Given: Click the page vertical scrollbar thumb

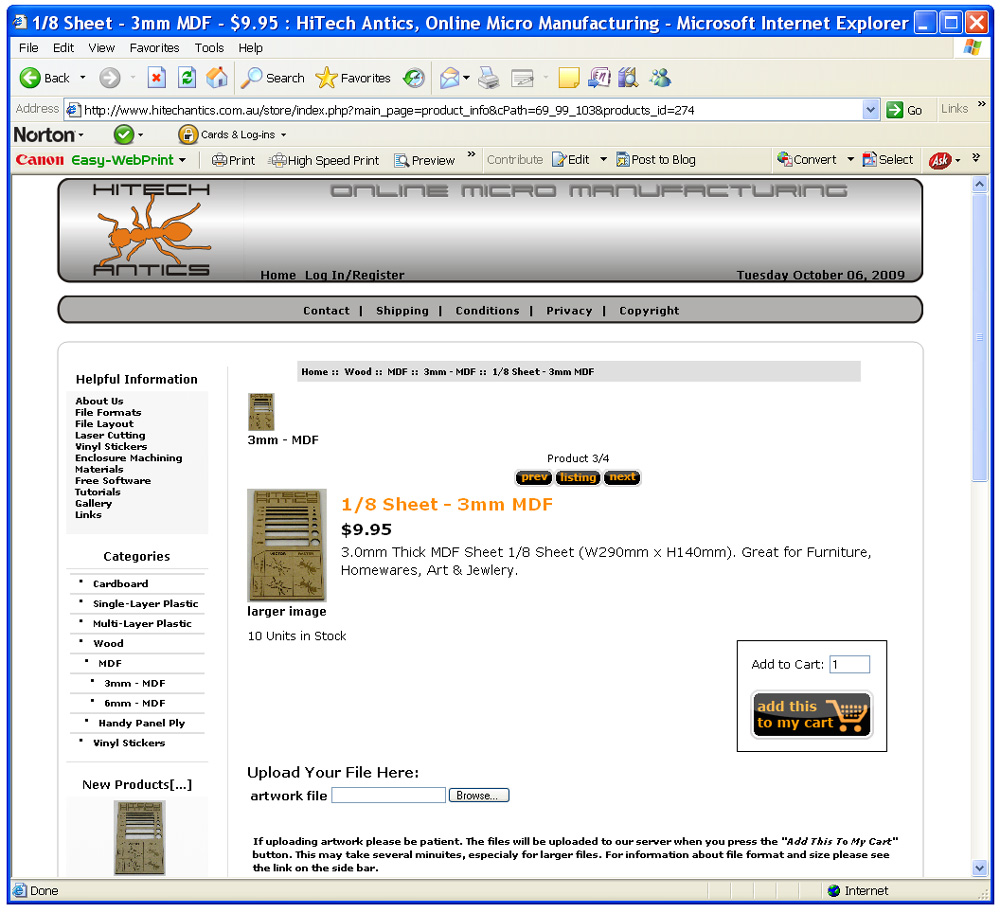Looking at the screenshot, I should pyautogui.click(x=980, y=337).
